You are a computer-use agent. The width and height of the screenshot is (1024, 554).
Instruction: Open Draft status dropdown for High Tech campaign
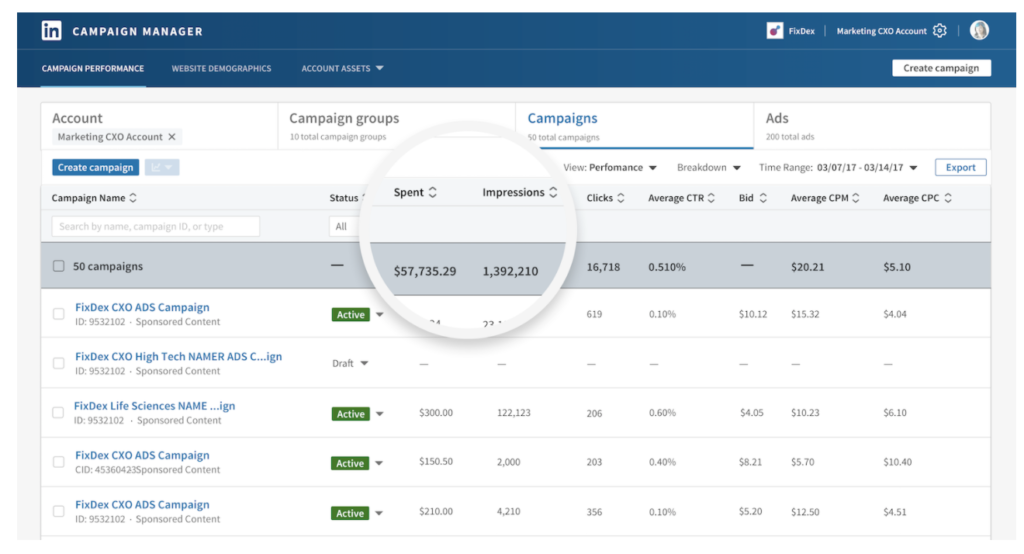point(364,363)
